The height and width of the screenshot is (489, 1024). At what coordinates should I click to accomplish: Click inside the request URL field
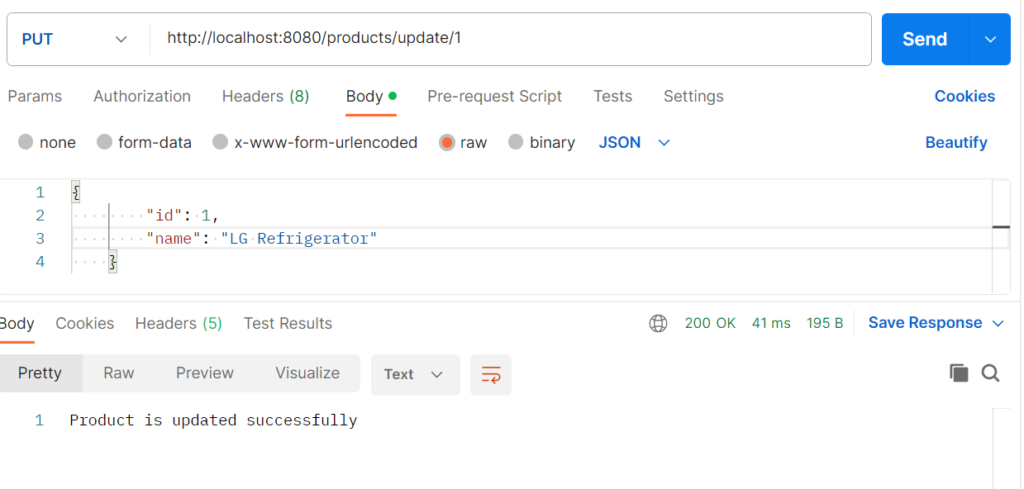511,39
